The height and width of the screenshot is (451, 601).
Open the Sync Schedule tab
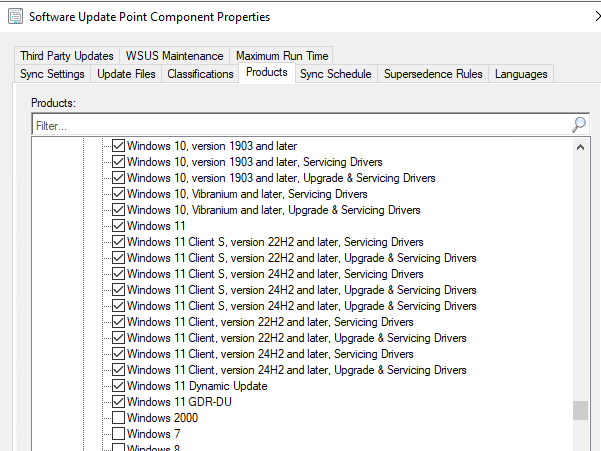pyautogui.click(x=335, y=74)
